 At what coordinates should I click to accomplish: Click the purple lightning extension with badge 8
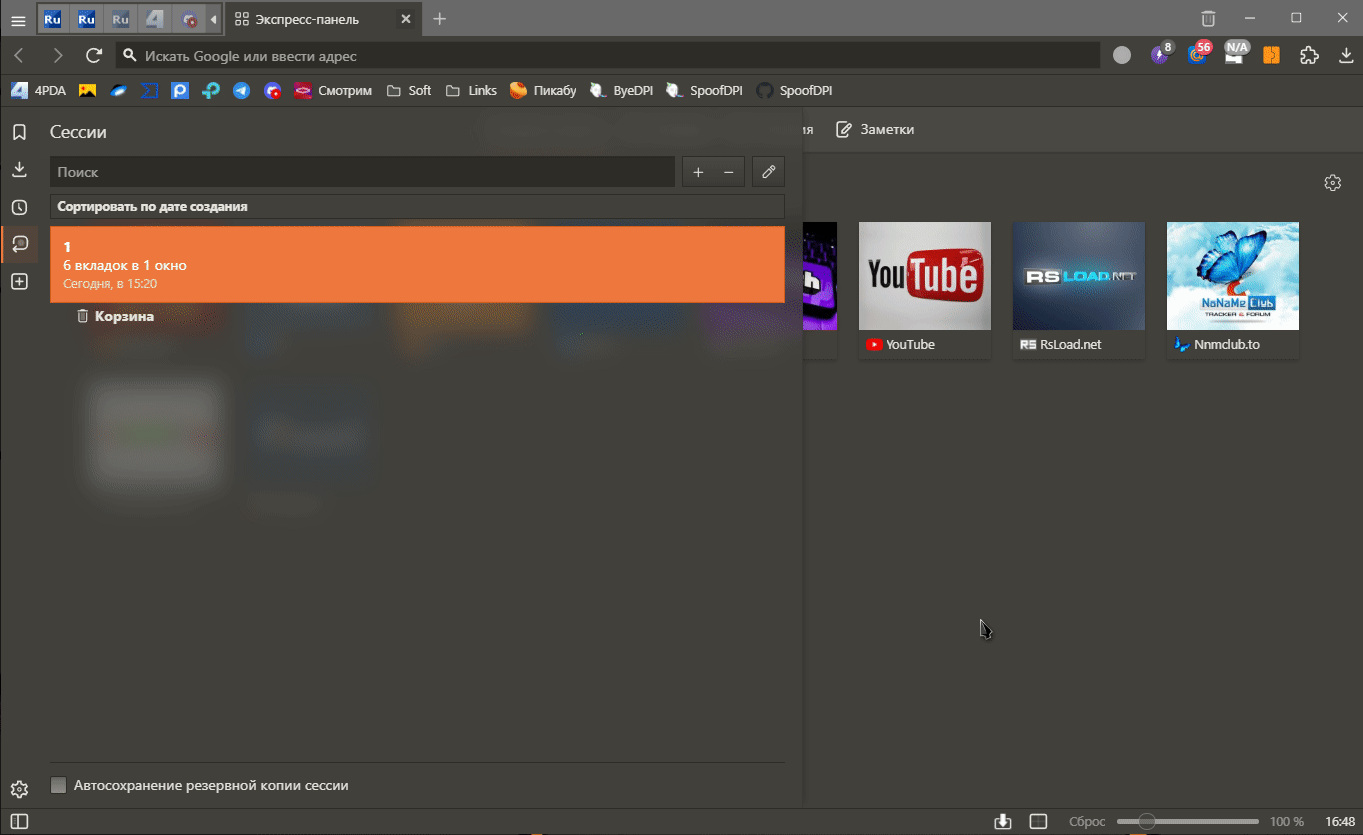pyautogui.click(x=1160, y=54)
